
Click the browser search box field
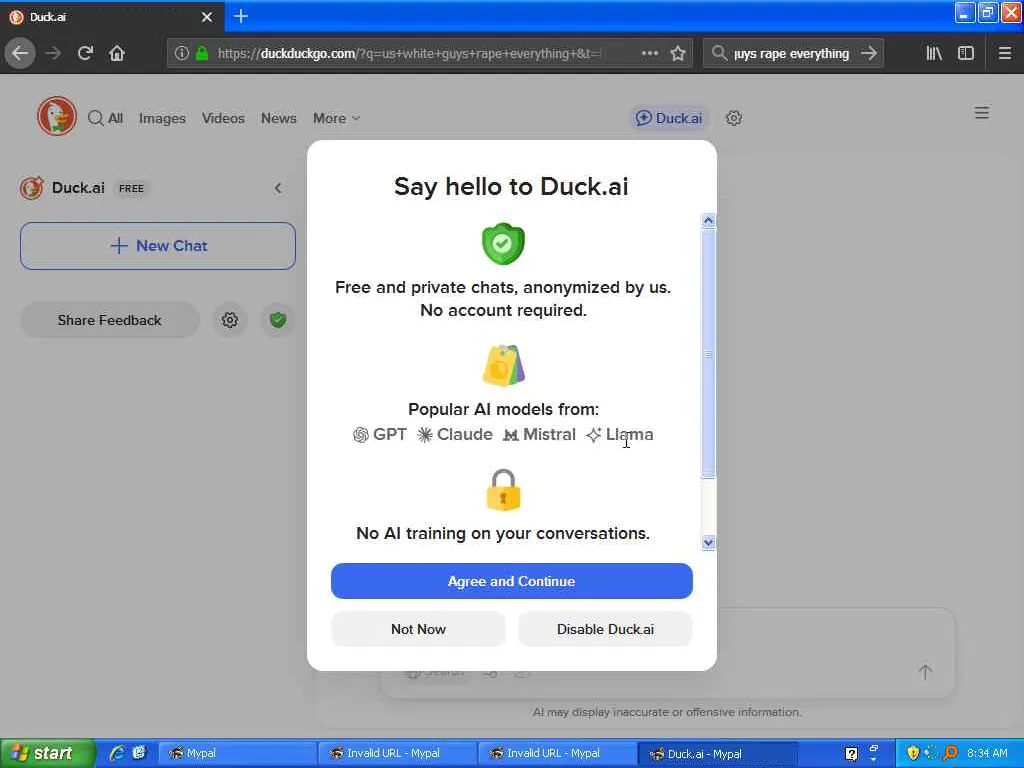[x=791, y=53]
